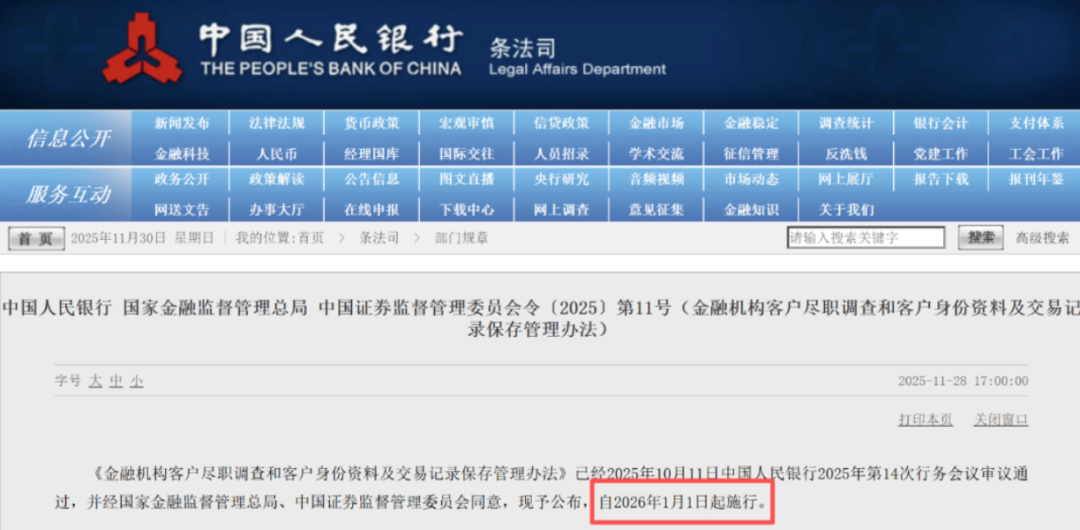Click the 首页 home button
Viewport: 1080px width, 530px height.
(35, 239)
